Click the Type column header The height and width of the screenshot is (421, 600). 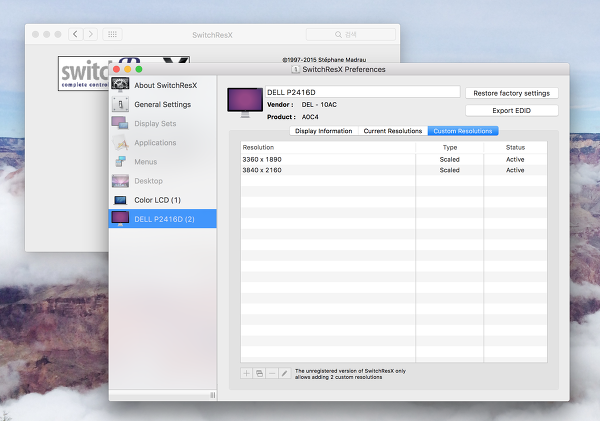coord(450,147)
